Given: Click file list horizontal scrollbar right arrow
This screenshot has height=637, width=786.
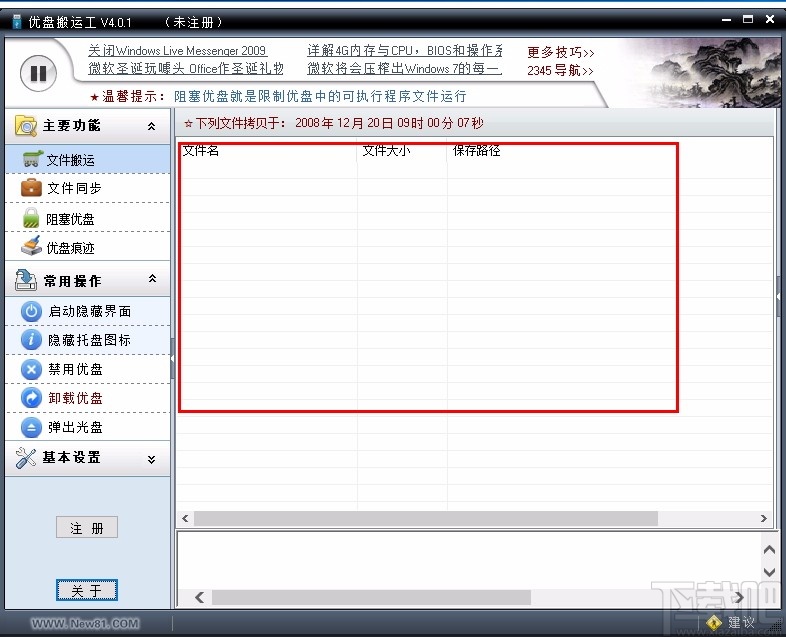Looking at the screenshot, I should (x=763, y=518).
